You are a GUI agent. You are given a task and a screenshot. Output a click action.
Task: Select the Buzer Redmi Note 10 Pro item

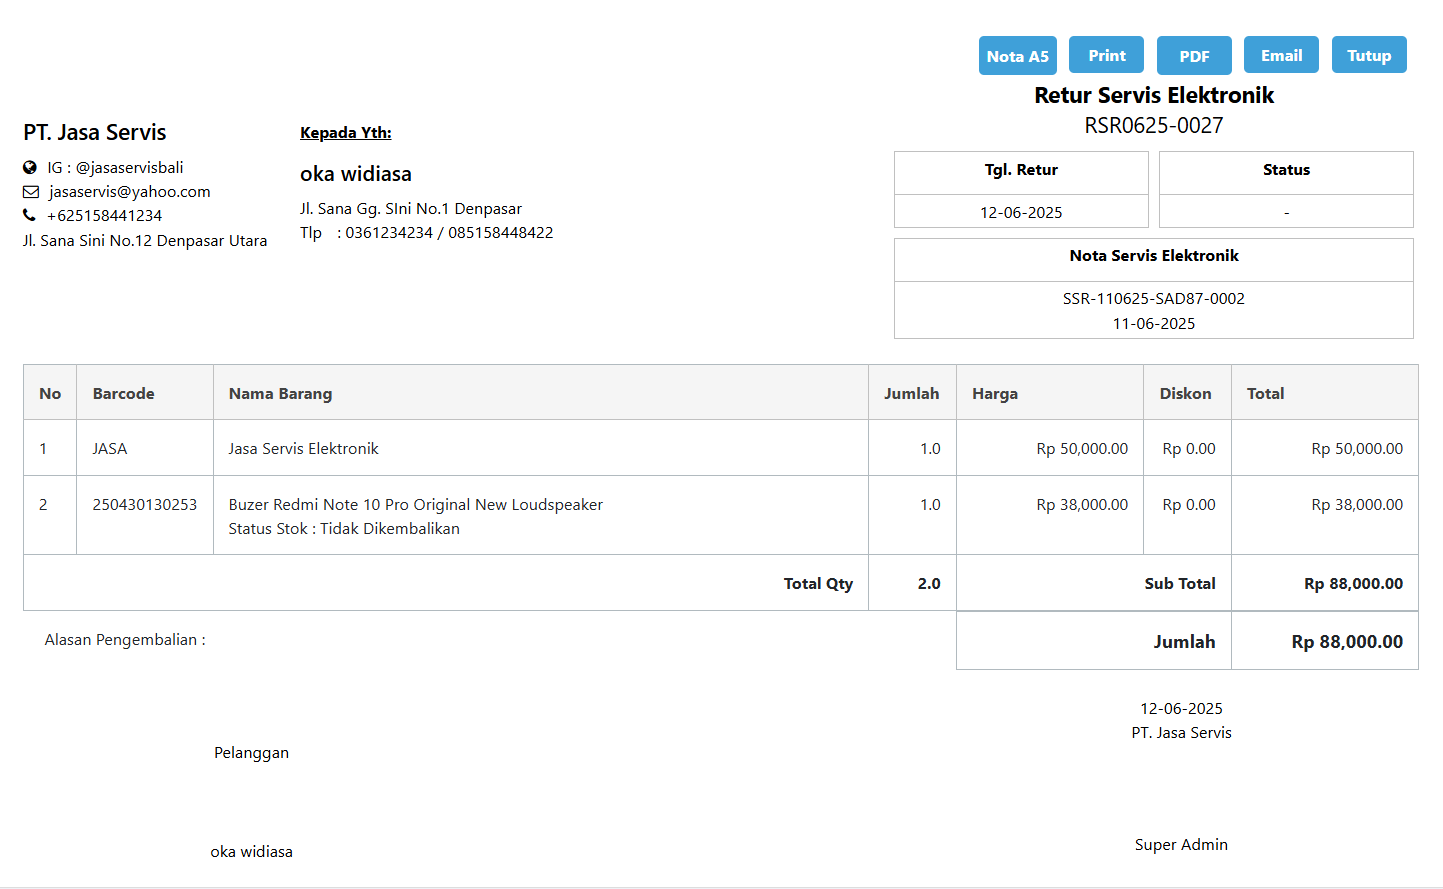pos(415,505)
